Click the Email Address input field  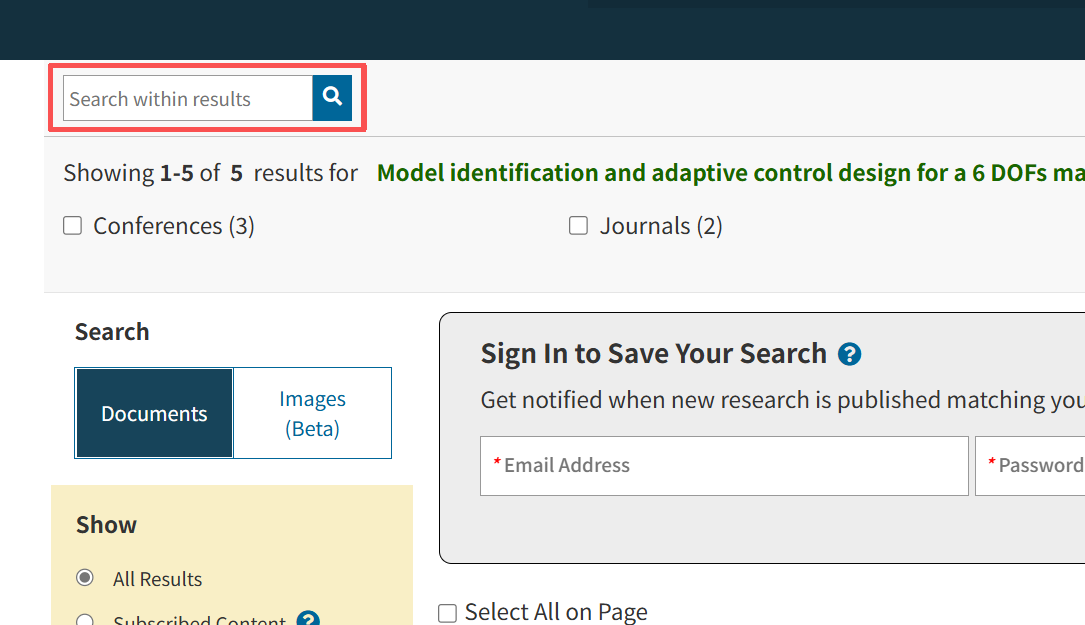tap(724, 465)
